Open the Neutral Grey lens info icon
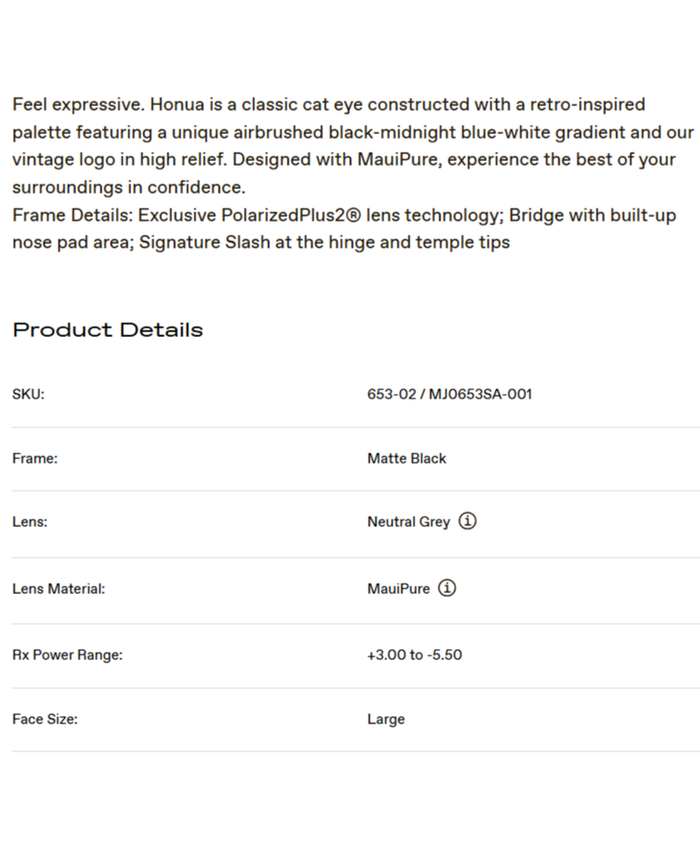The image size is (700, 850). [467, 521]
